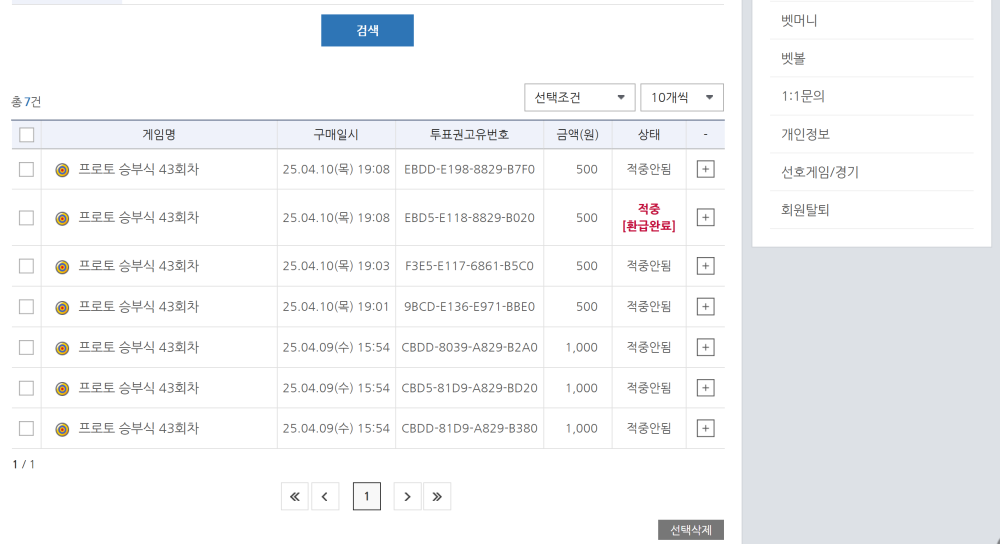Select 개인정보 from the side menu
The height and width of the screenshot is (544, 1000).
pyautogui.click(x=805, y=134)
